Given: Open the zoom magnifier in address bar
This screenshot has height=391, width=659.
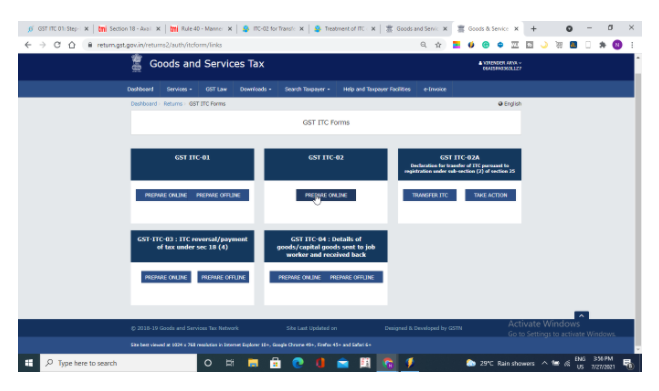Looking at the screenshot, I should [x=423, y=45].
